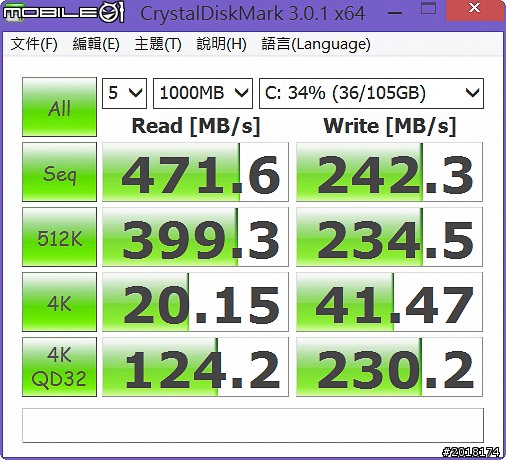Start the 4K QD32 test
The height and width of the screenshot is (460, 506).
click(59, 367)
